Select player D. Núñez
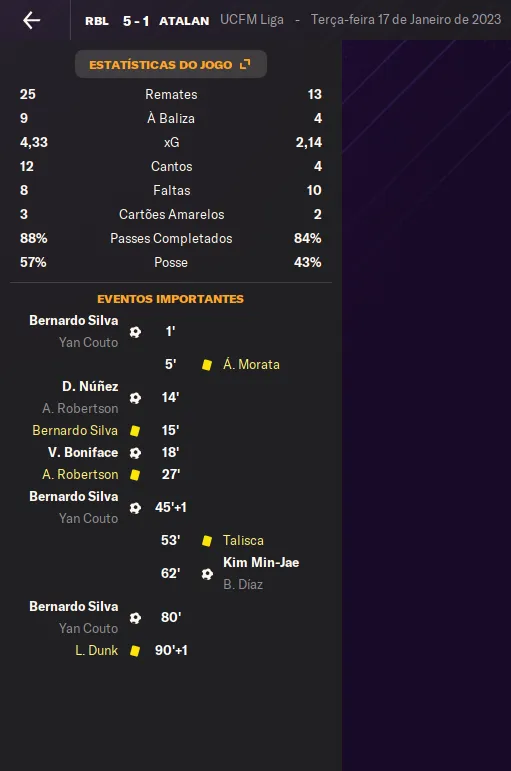This screenshot has height=771, width=511. point(90,386)
